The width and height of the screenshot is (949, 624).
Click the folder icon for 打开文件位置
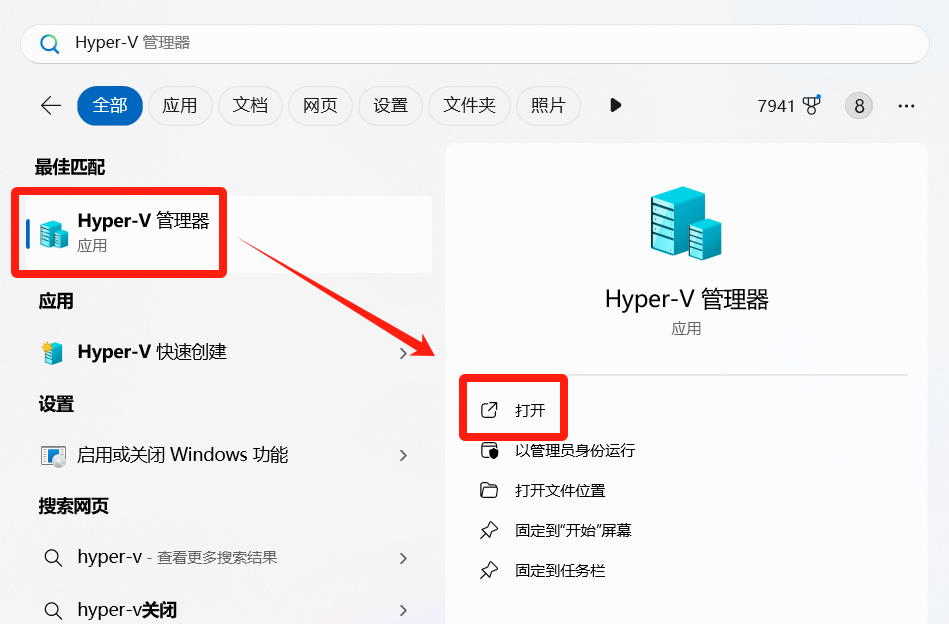(x=489, y=491)
